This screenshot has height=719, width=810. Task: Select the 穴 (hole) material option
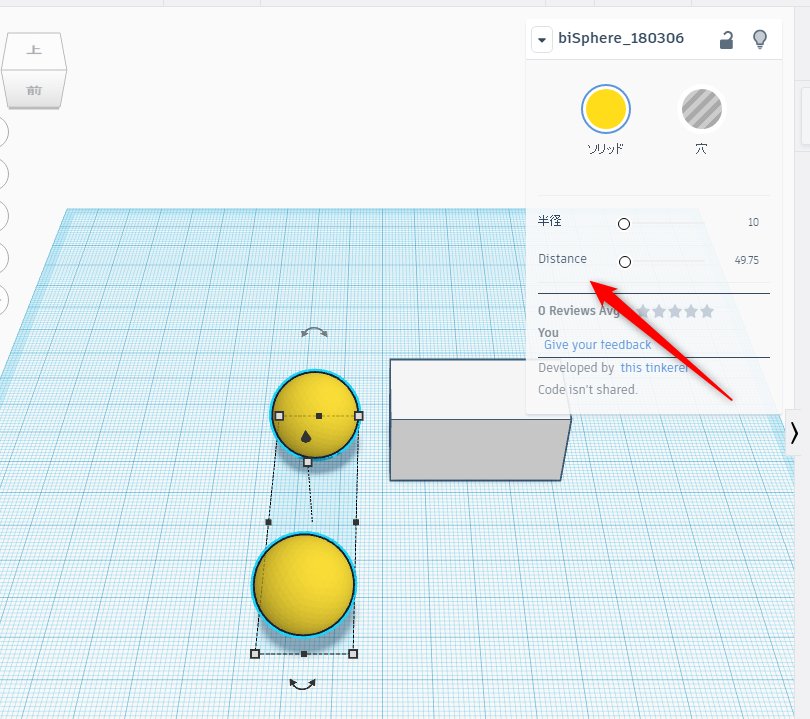[x=701, y=110]
